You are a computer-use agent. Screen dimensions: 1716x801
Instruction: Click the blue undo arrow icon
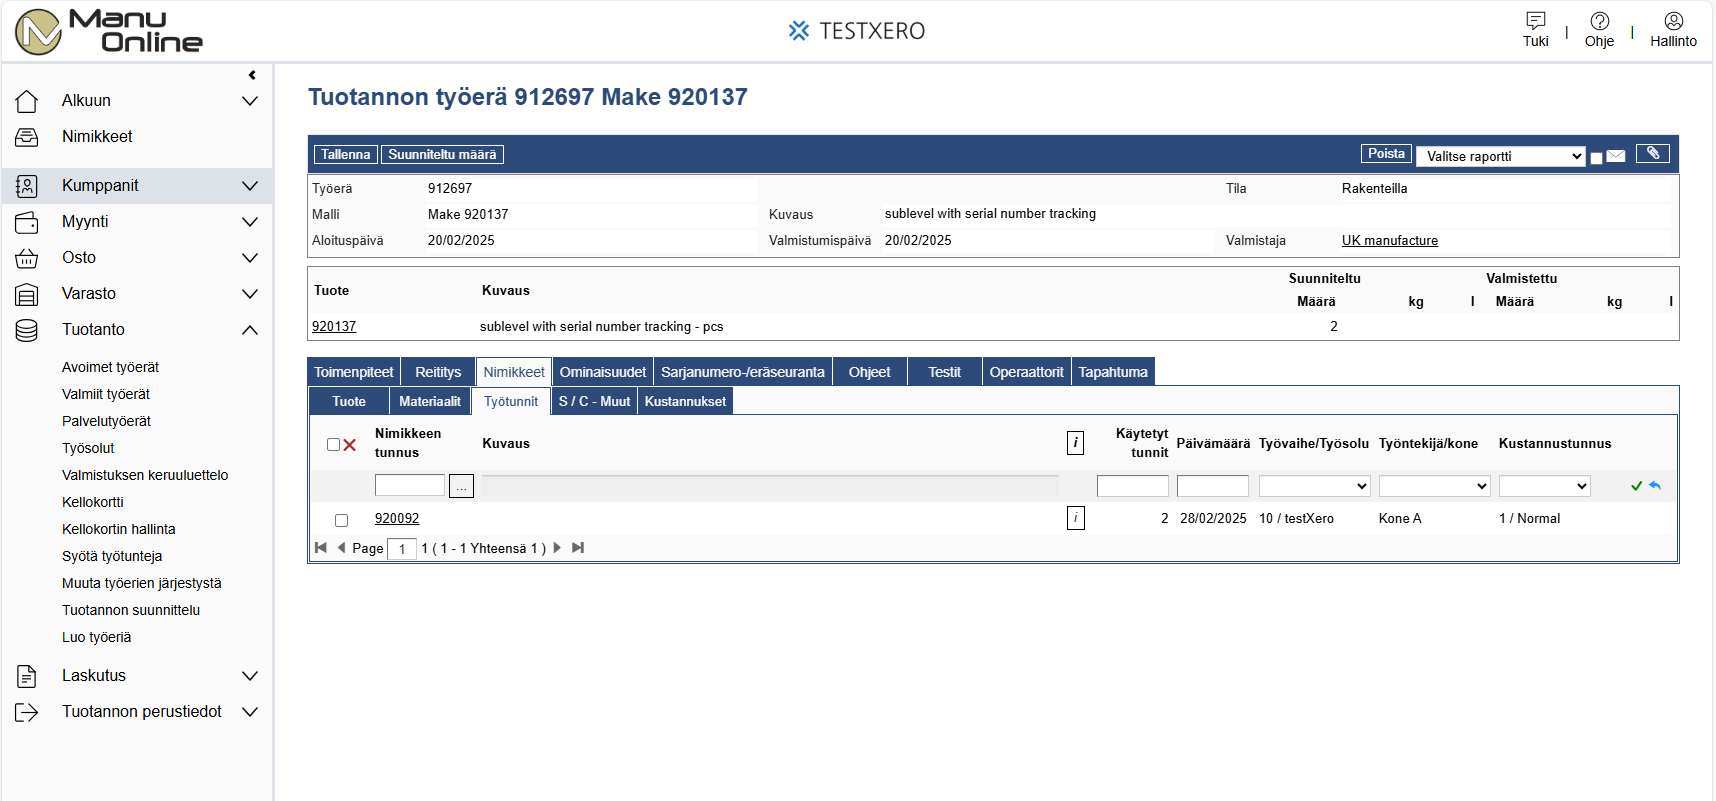tap(1655, 486)
